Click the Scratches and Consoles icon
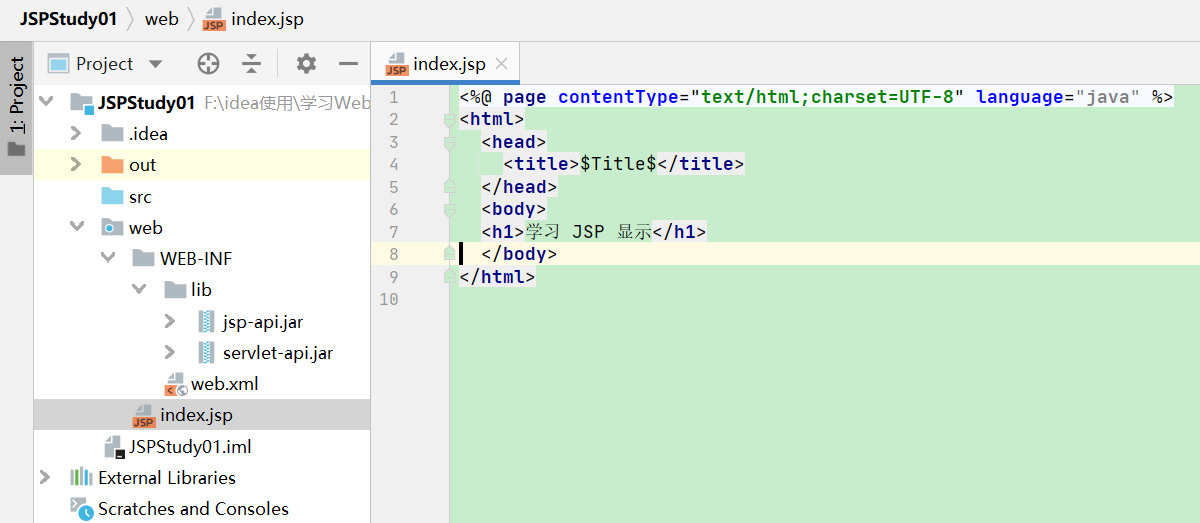Image resolution: width=1200 pixels, height=523 pixels. pyautogui.click(x=81, y=508)
